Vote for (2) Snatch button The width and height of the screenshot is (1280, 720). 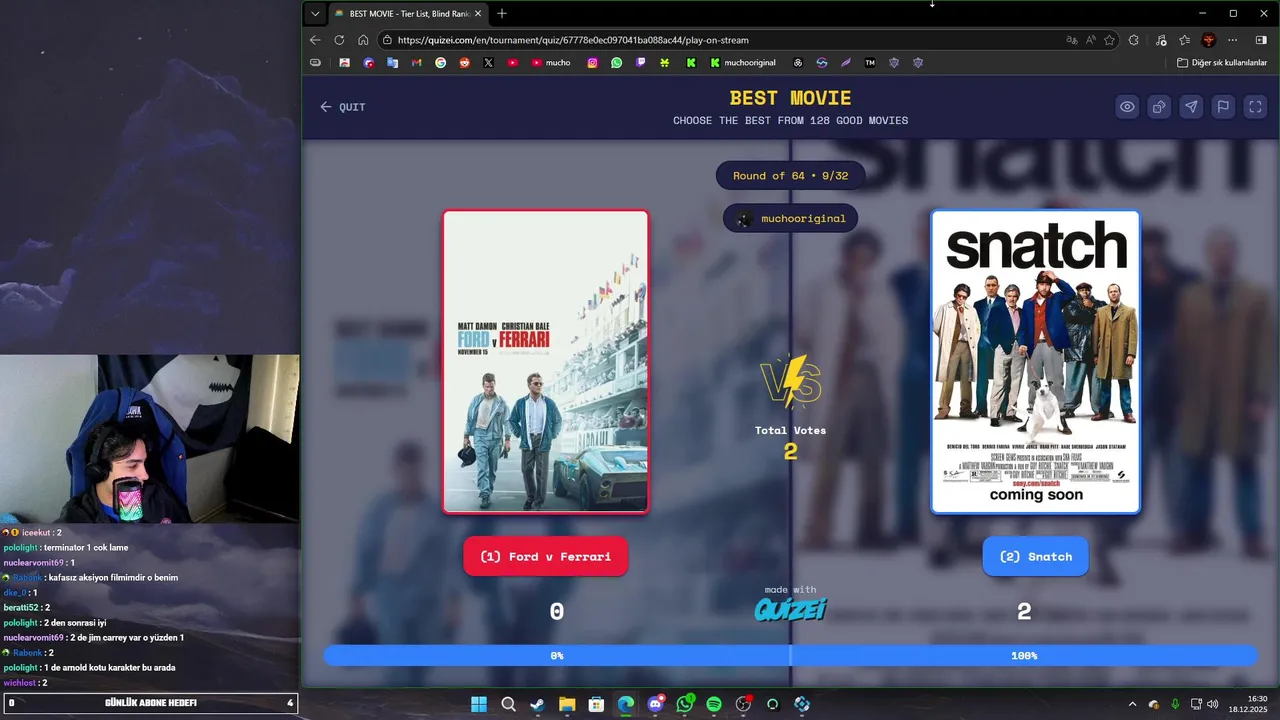click(1036, 557)
